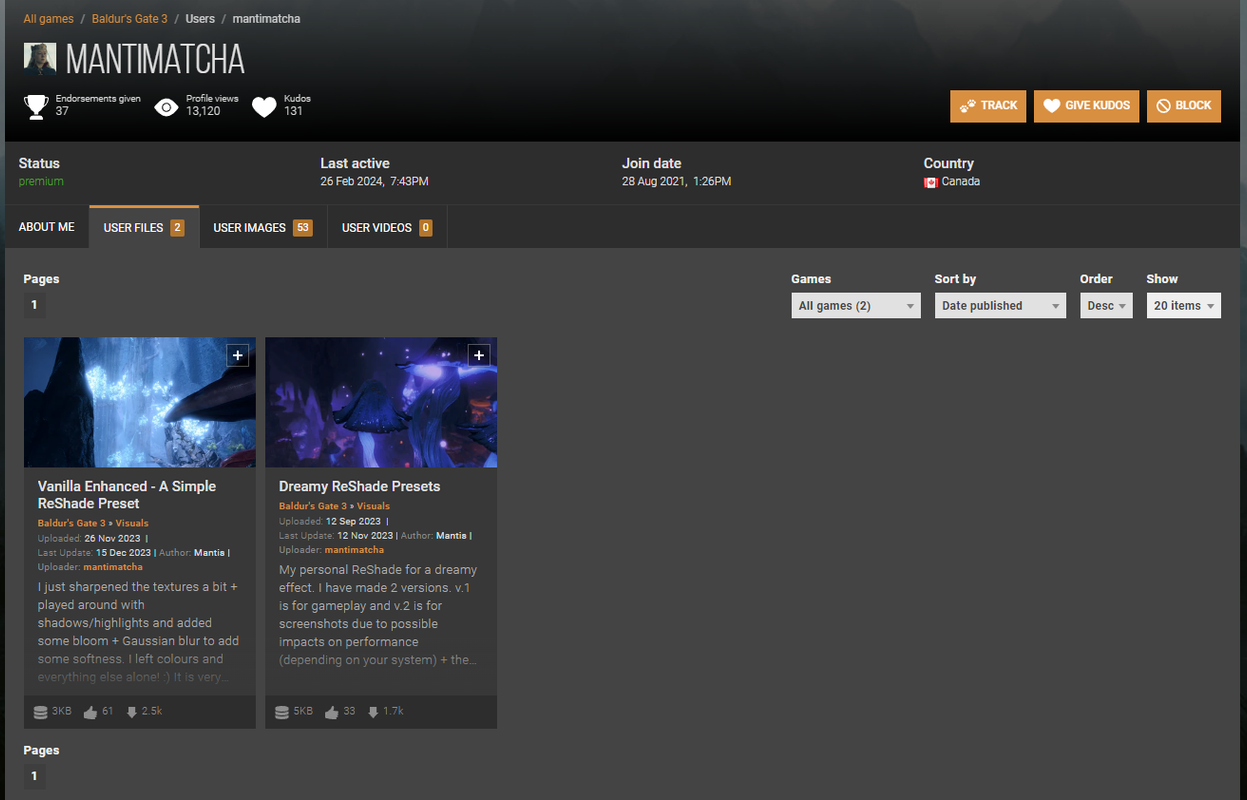Viewport: 1247px width, 800px height.
Task: Click Join date 28 Aug 2021, 1:26PM
Action: (676, 182)
